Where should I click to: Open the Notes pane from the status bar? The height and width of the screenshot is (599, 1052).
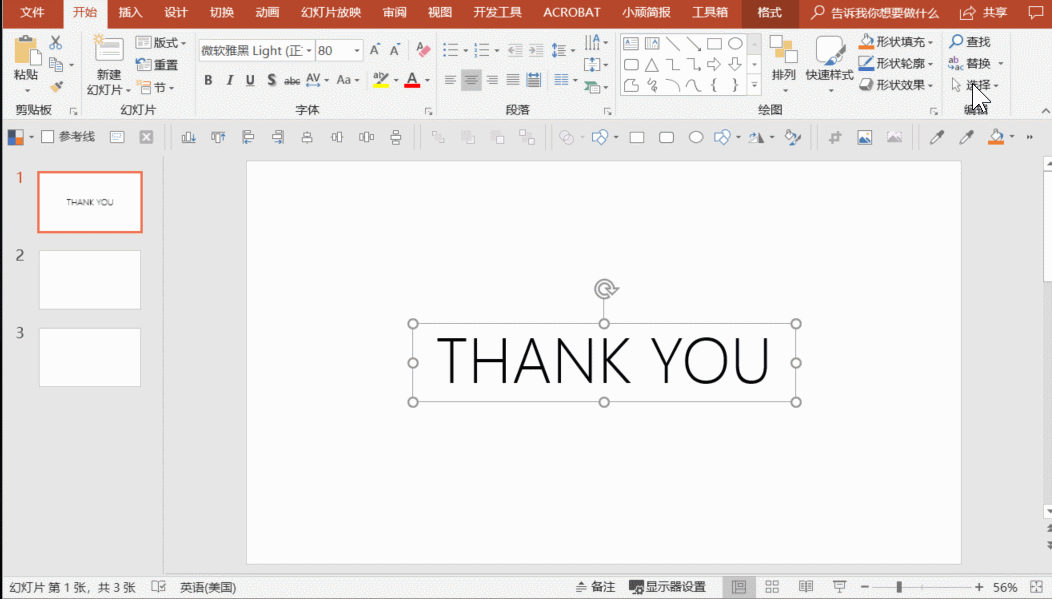(x=595, y=587)
